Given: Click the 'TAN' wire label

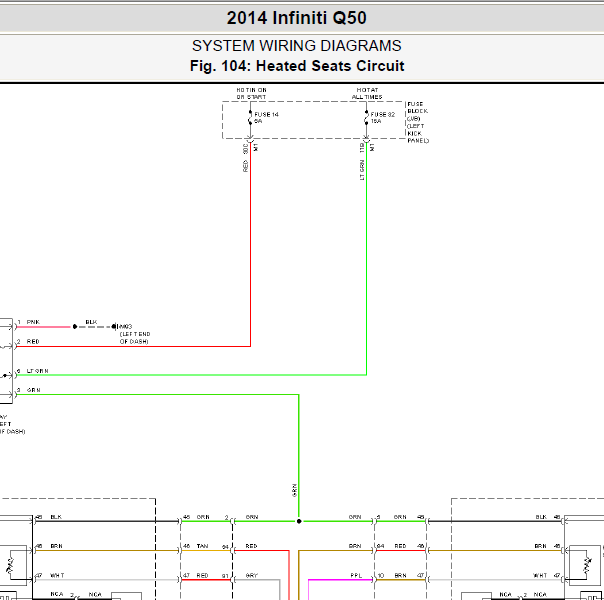Looking at the screenshot, I should click(x=202, y=546).
